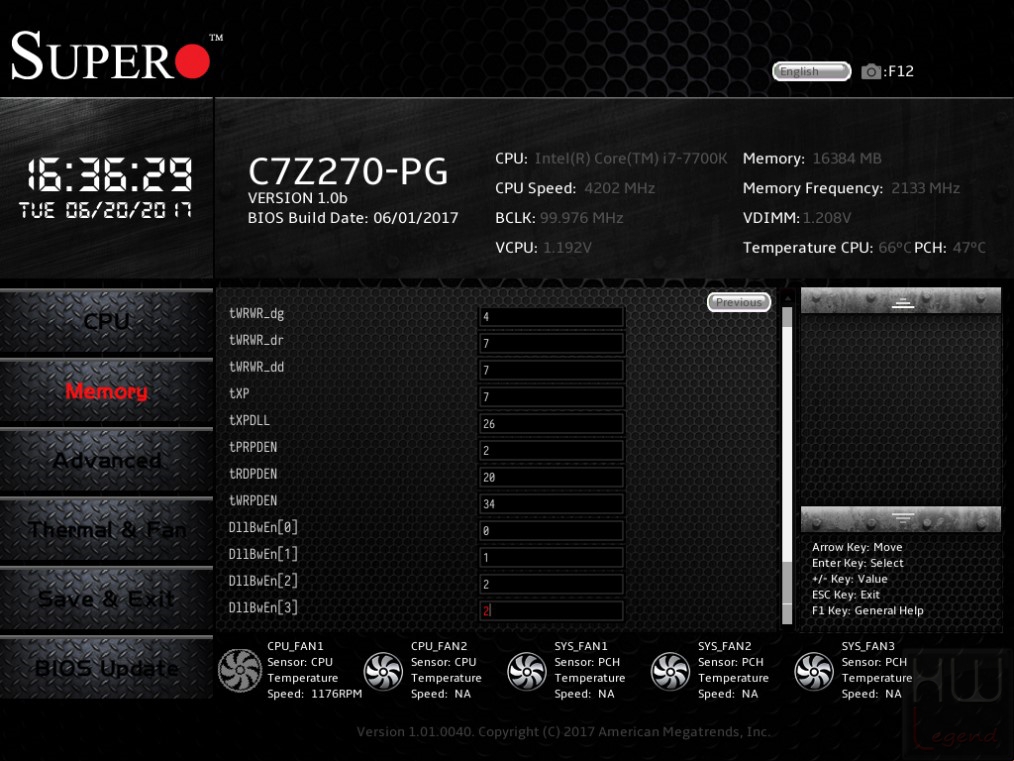This screenshot has height=761, width=1014.
Task: Click the Intel Core i7-7700K CPU name
Action: click(631, 158)
